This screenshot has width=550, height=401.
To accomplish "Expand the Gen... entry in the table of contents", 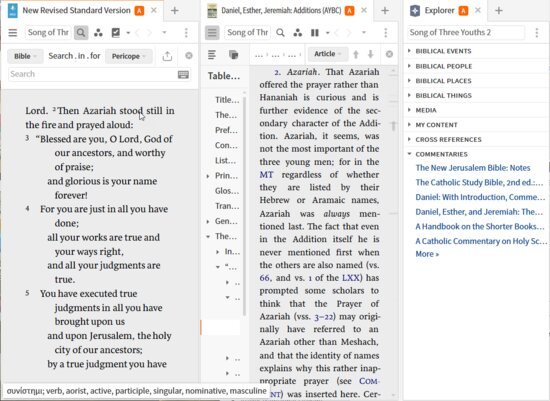I will [208, 221].
